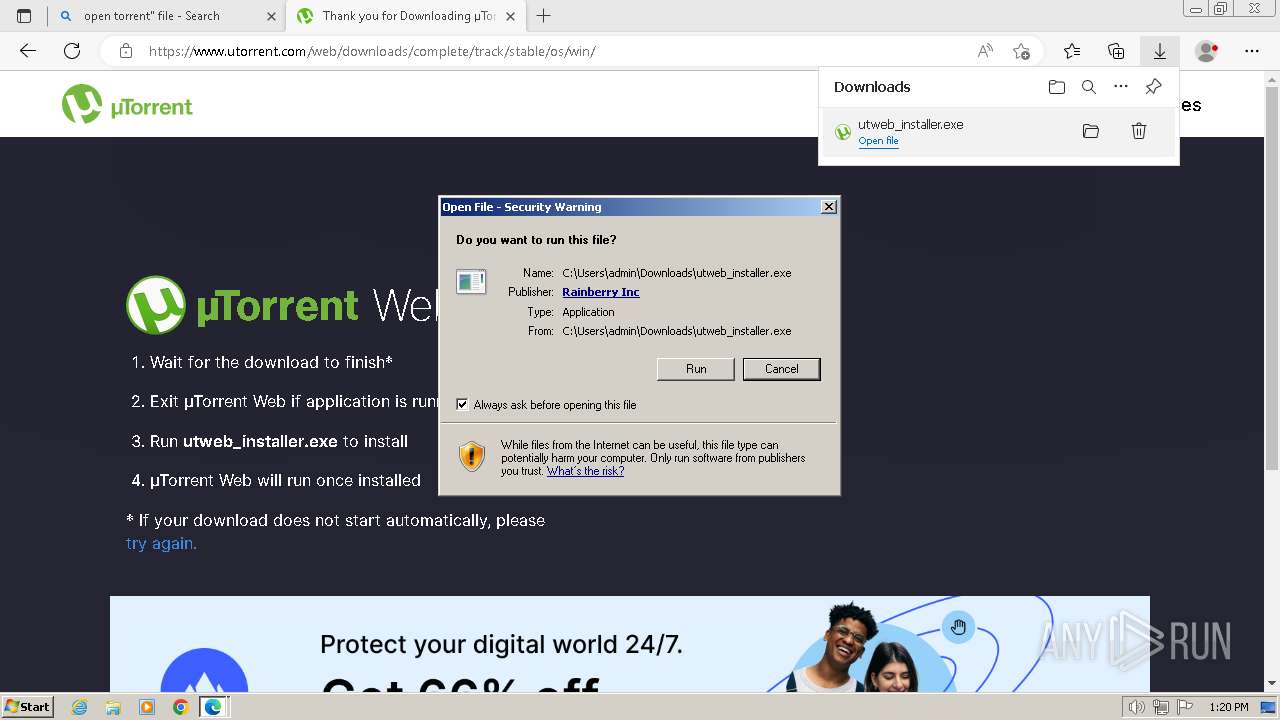
Task: Select Edge icon in taskbar
Action: click(213, 707)
